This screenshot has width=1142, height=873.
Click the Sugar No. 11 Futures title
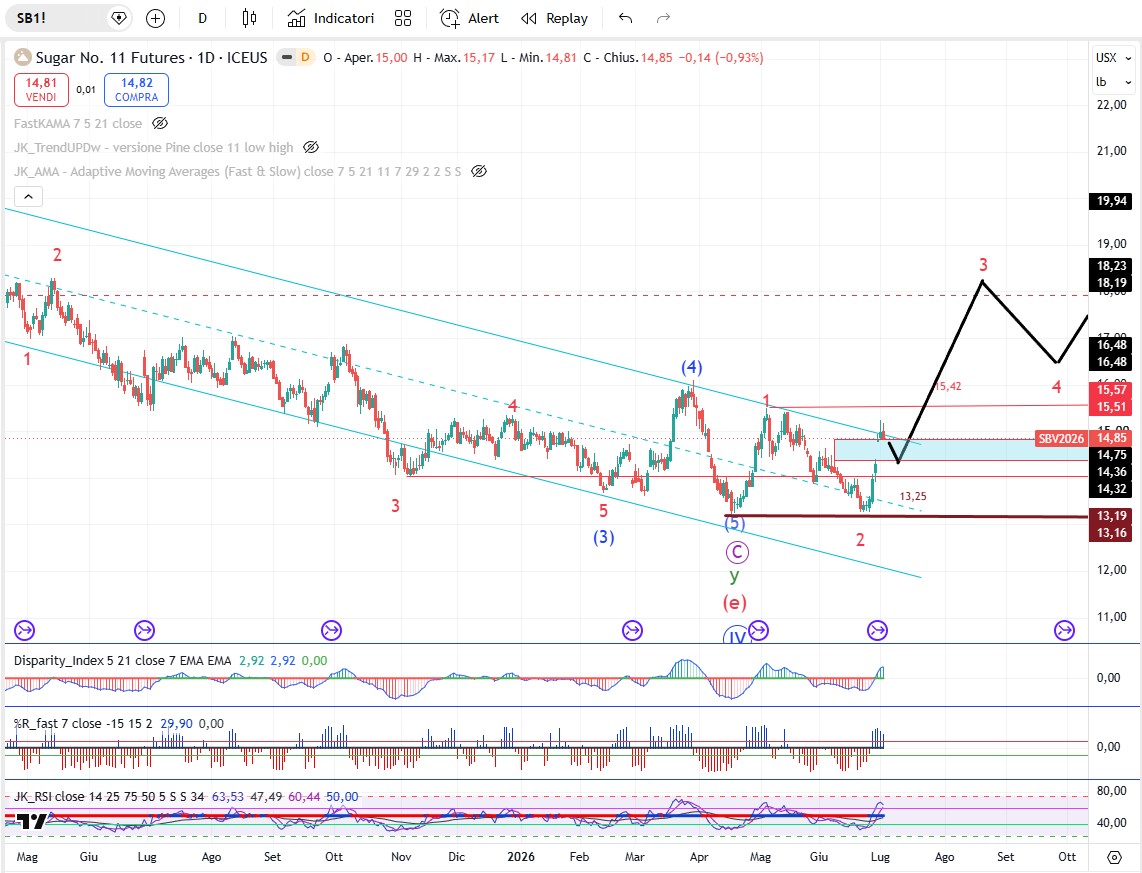pyautogui.click(x=151, y=58)
